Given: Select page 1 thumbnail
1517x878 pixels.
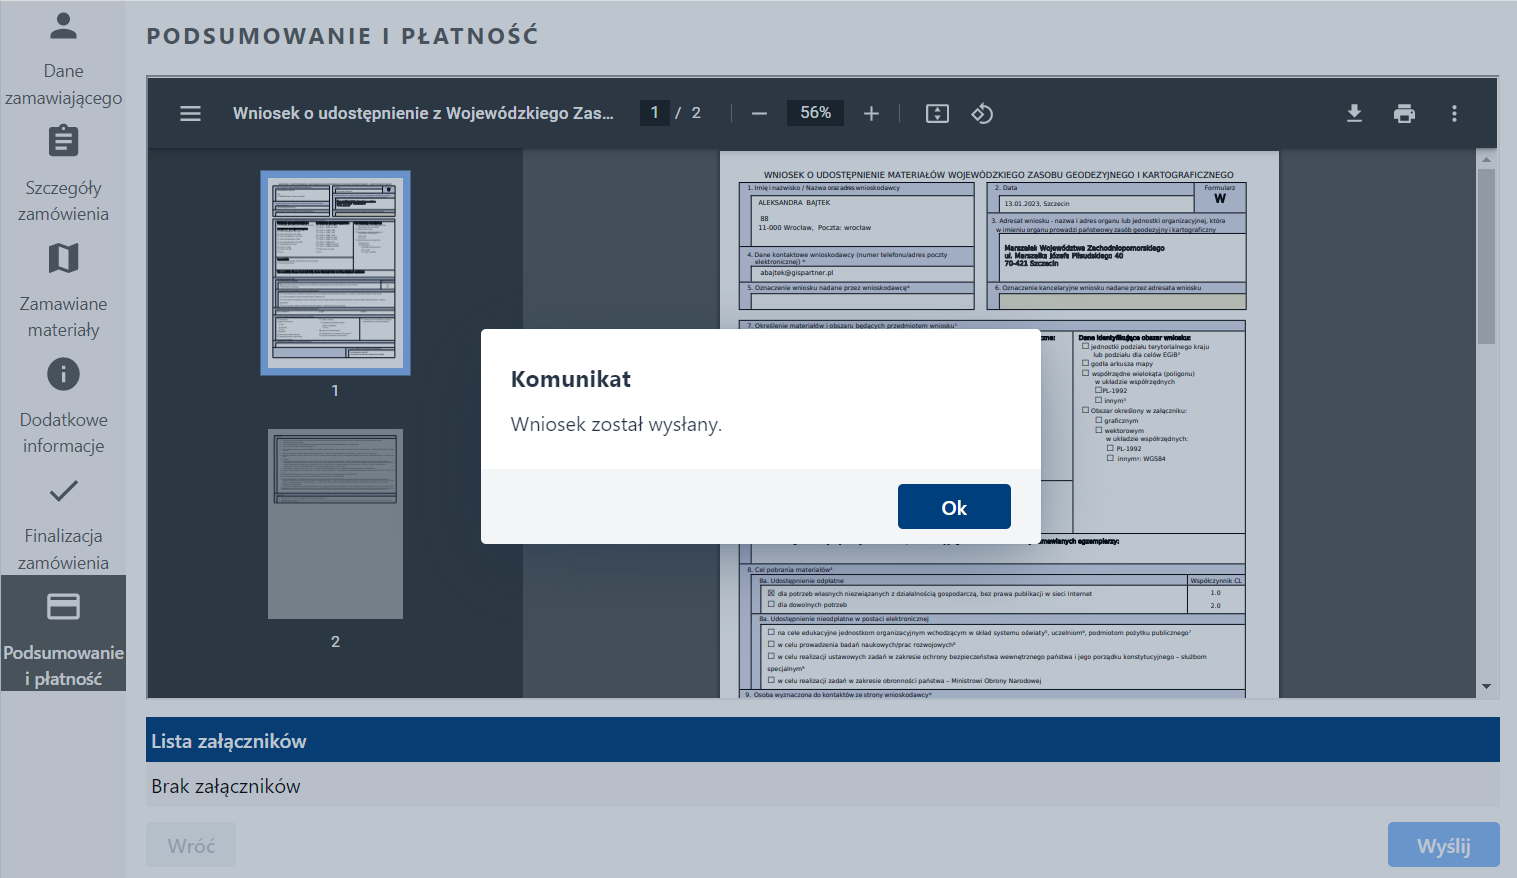Looking at the screenshot, I should [x=335, y=273].
